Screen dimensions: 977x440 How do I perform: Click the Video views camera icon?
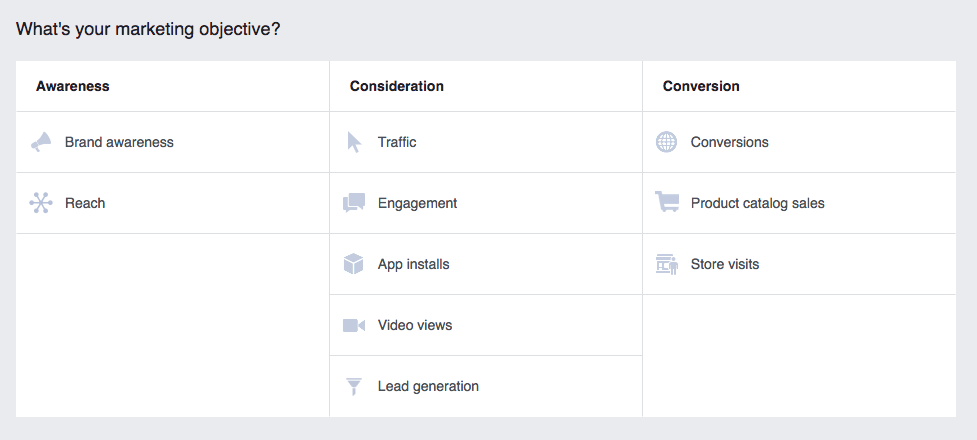pos(353,326)
